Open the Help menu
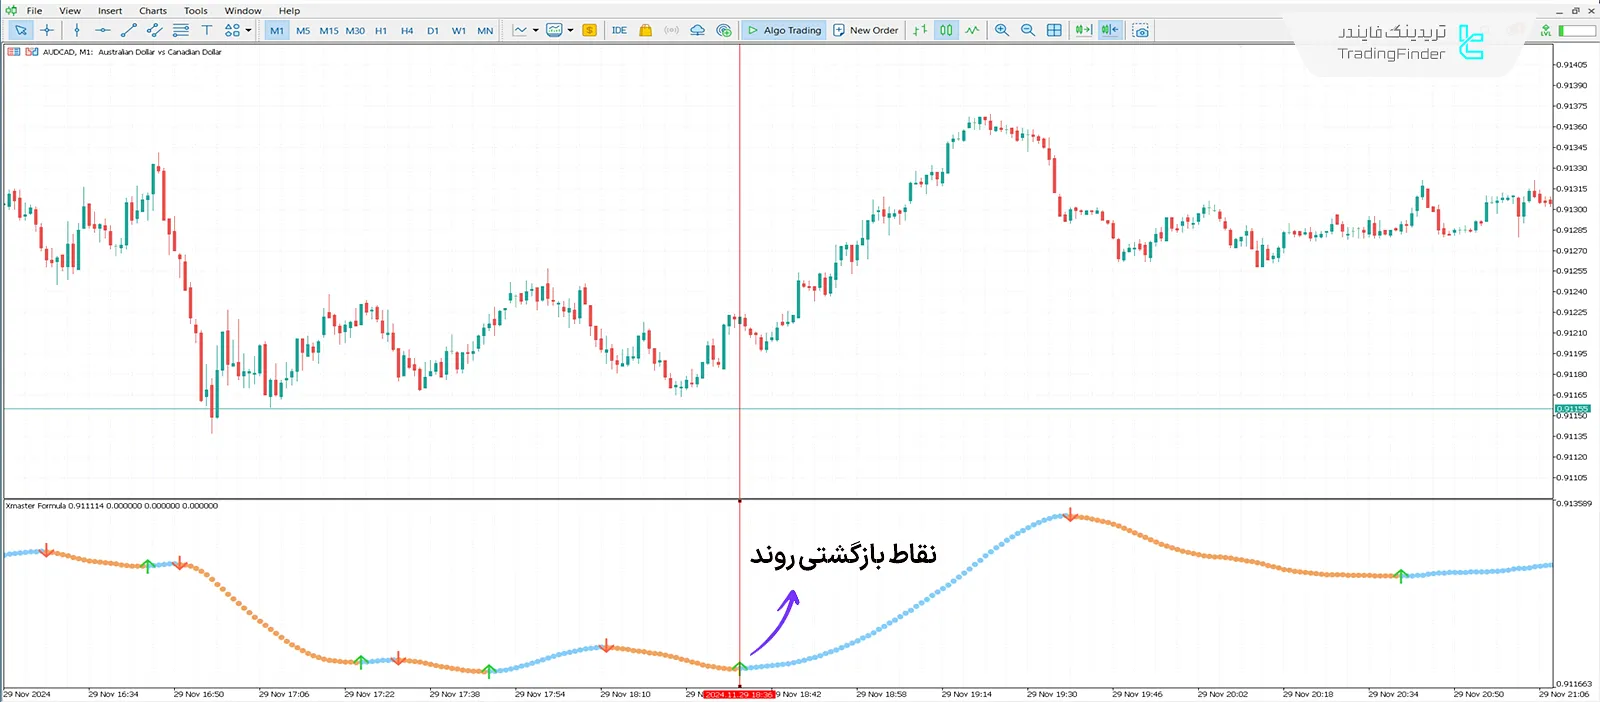 click(x=289, y=11)
